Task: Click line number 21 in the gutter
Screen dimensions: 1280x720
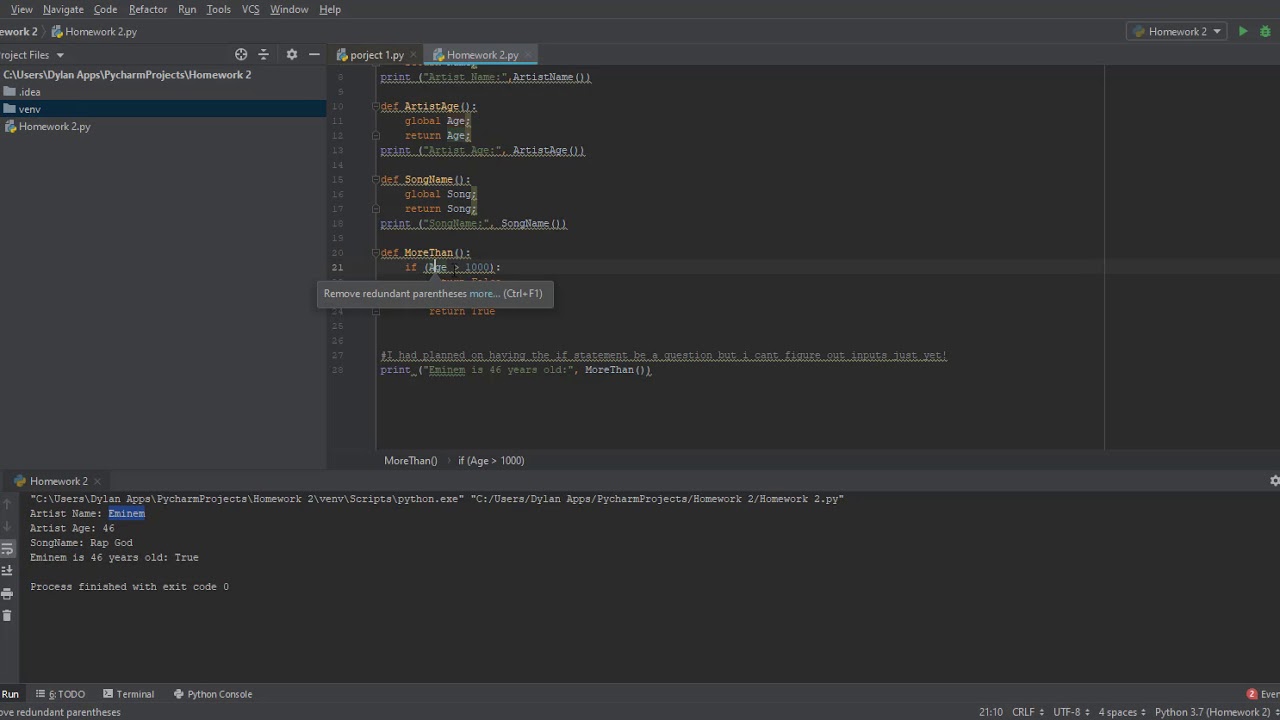Action: click(x=337, y=267)
